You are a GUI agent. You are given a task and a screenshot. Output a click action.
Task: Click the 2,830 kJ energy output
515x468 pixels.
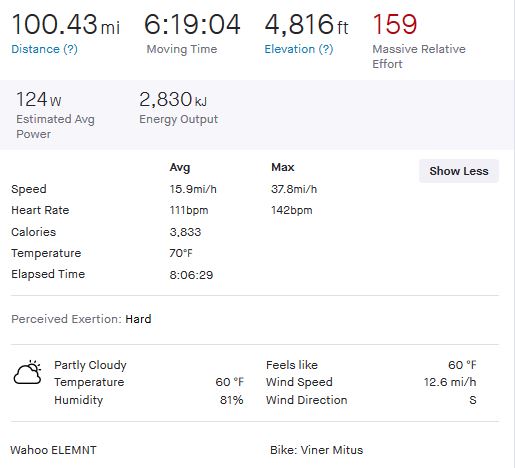tap(173, 99)
